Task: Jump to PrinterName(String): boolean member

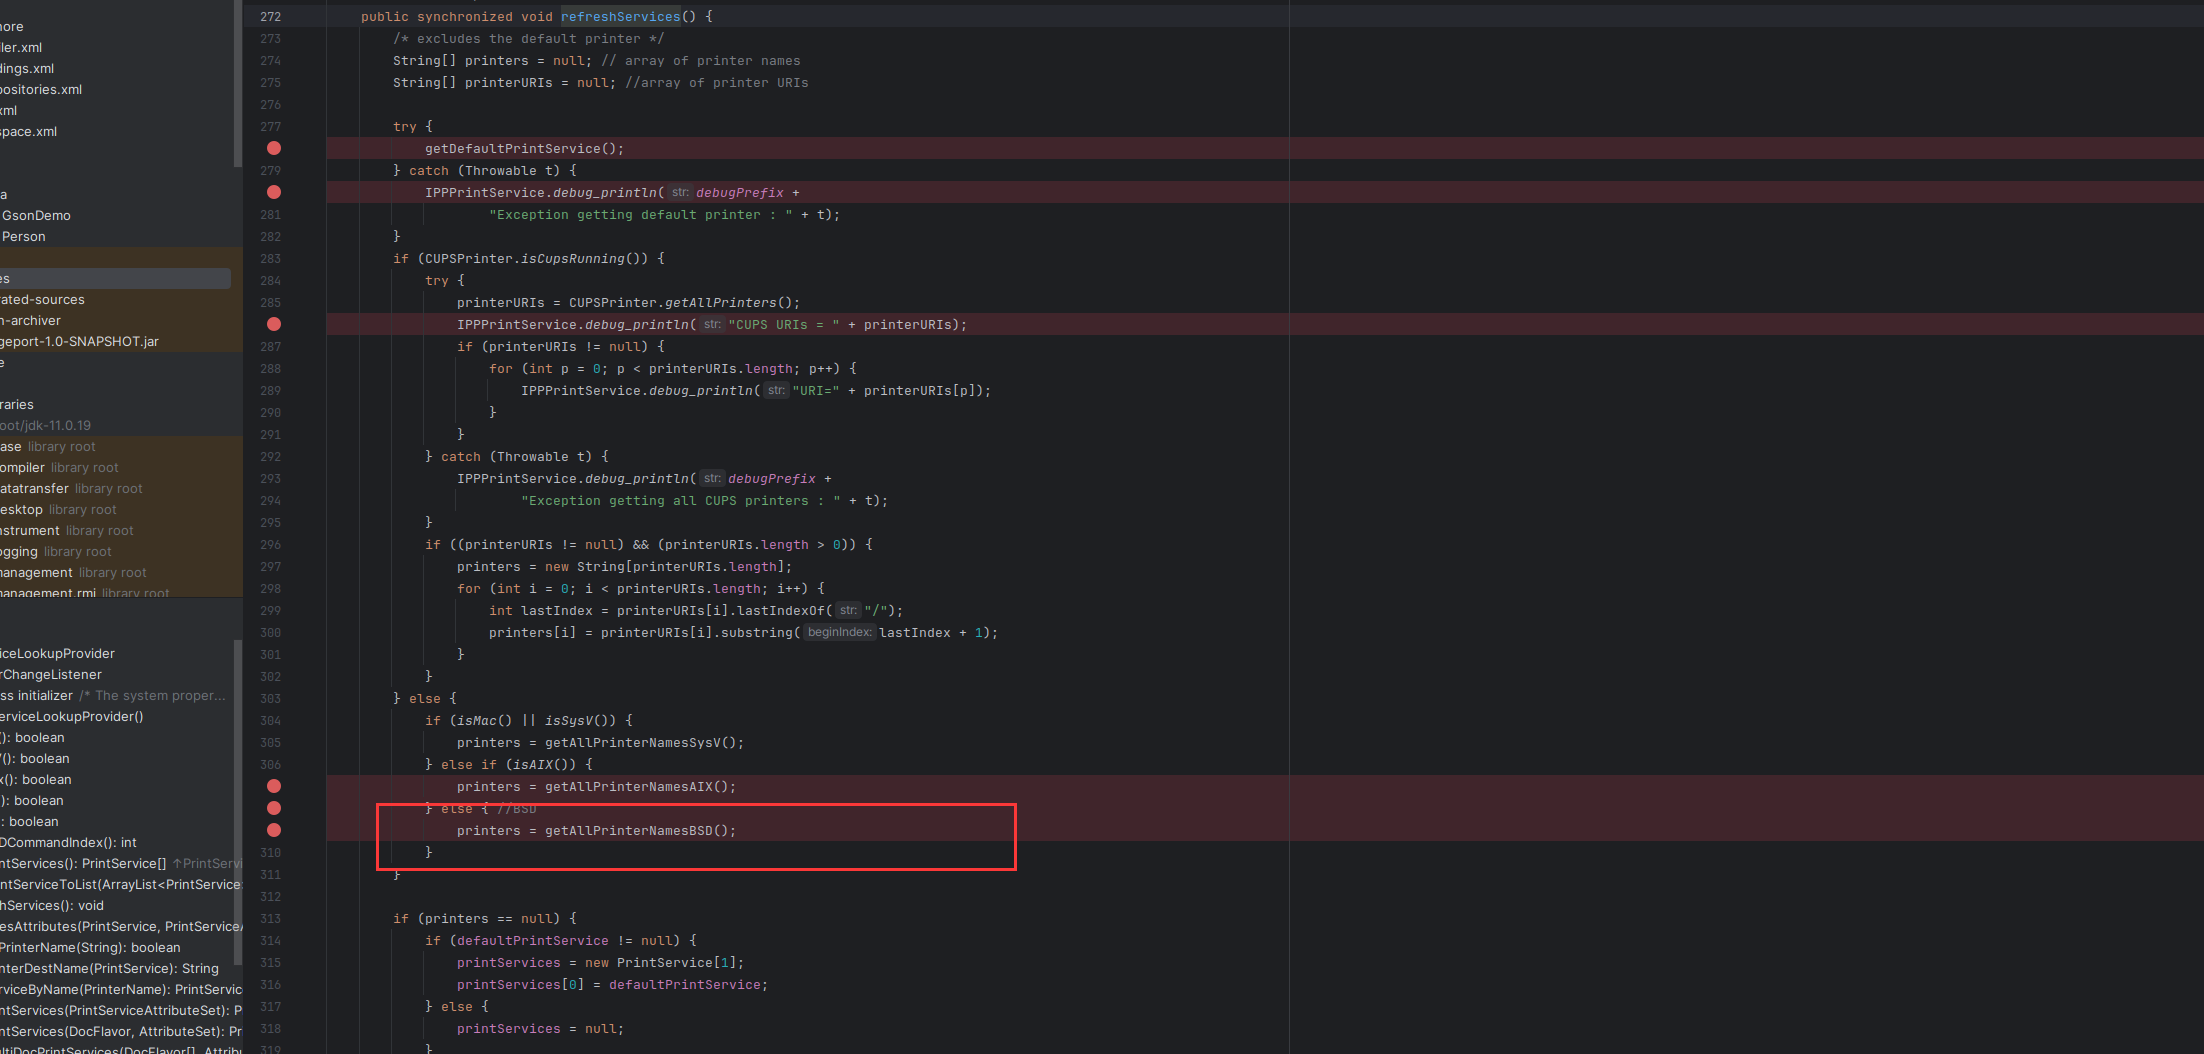Action: point(90,947)
